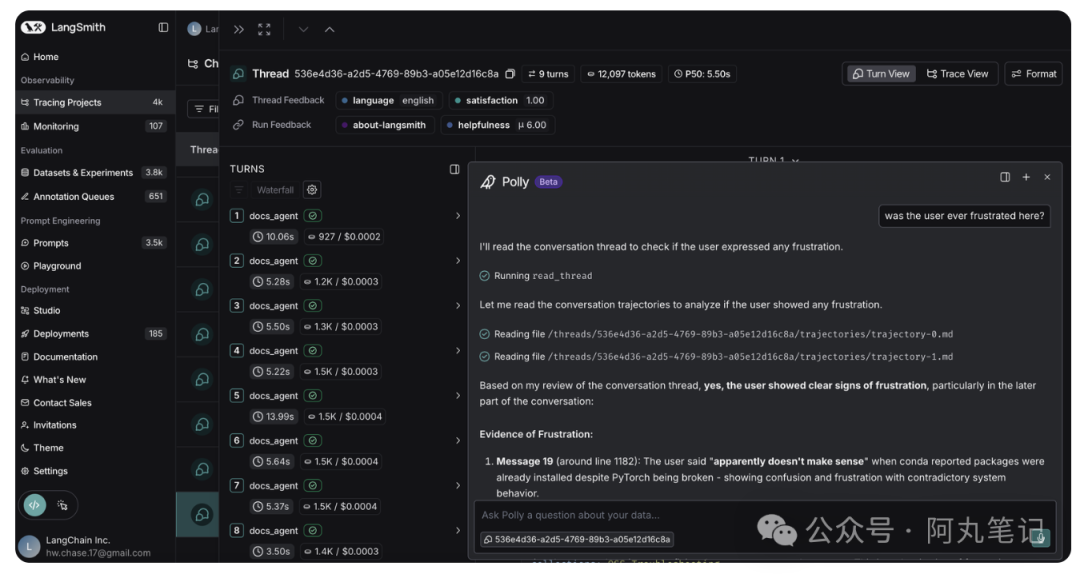Toggle the code mode button in the sidebar
Image resolution: width=1080 pixels, height=574 pixels.
coord(35,505)
